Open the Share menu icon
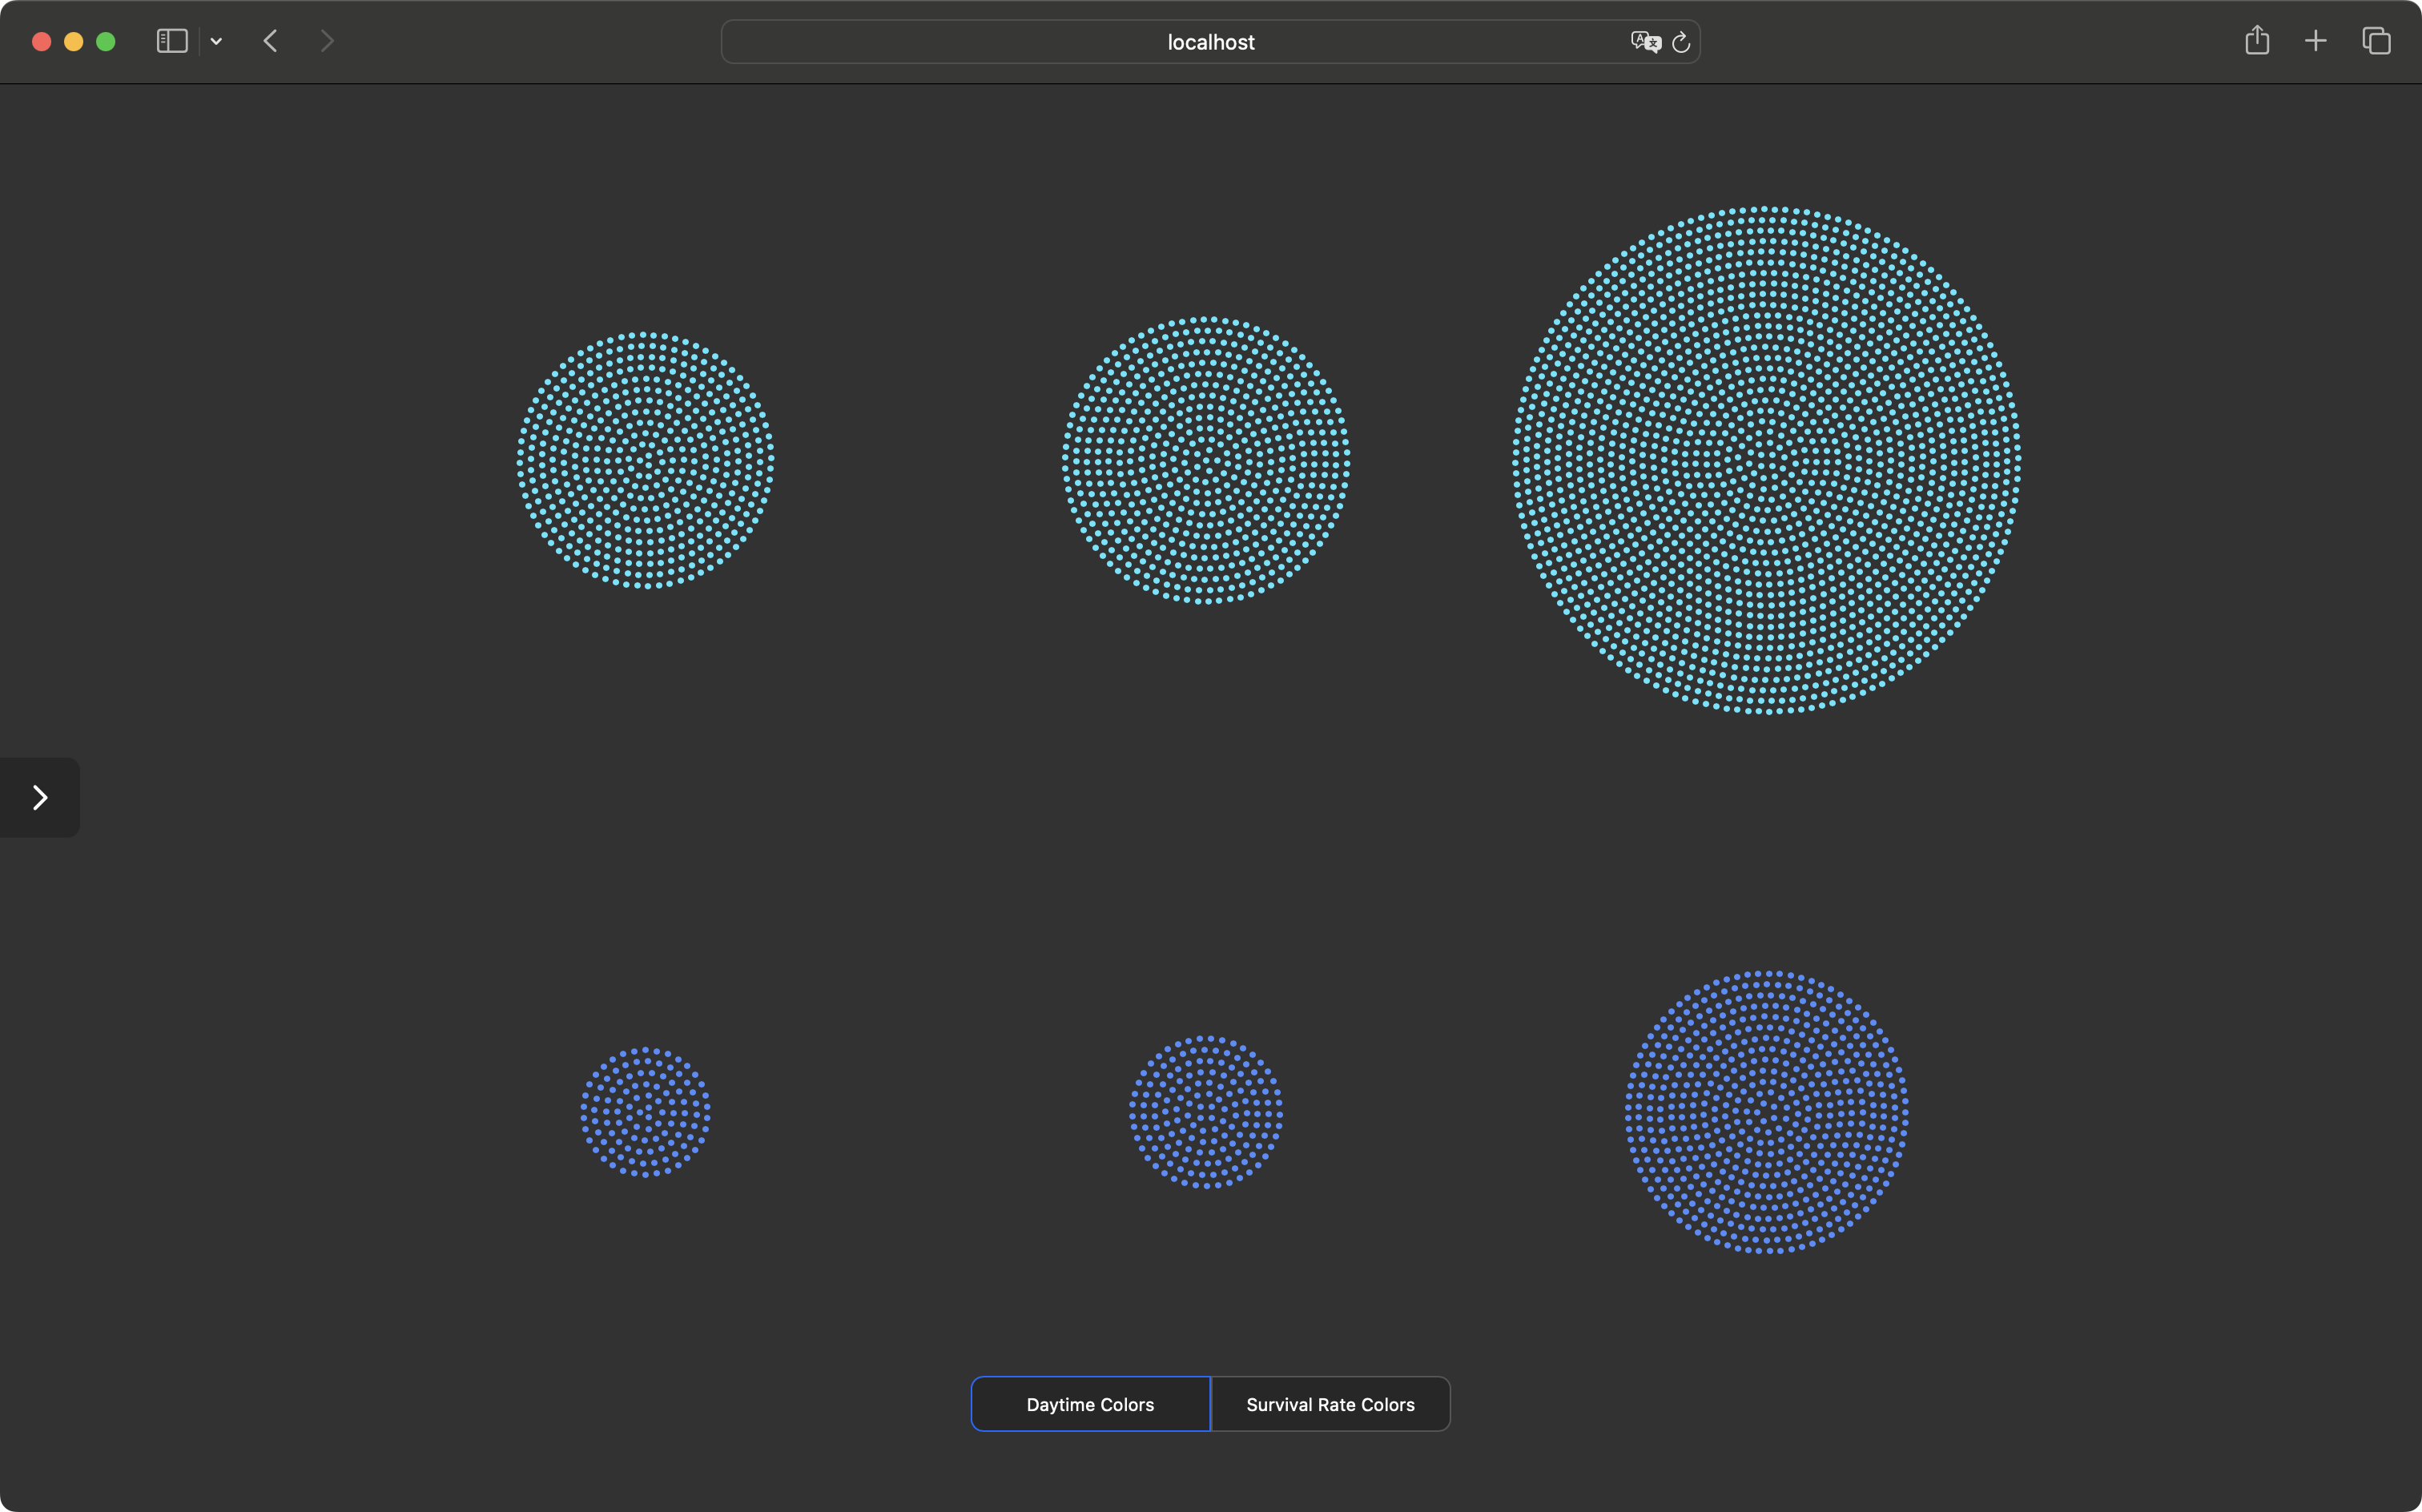This screenshot has width=2422, height=1512. (2256, 41)
